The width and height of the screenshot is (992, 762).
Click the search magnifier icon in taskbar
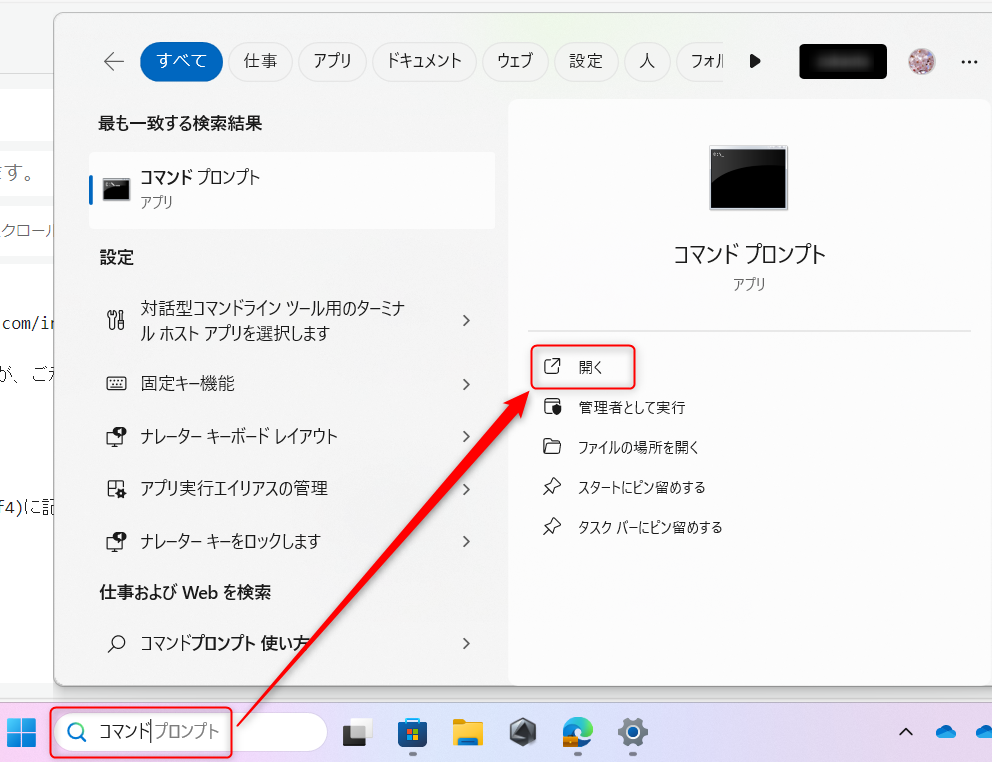click(x=77, y=732)
